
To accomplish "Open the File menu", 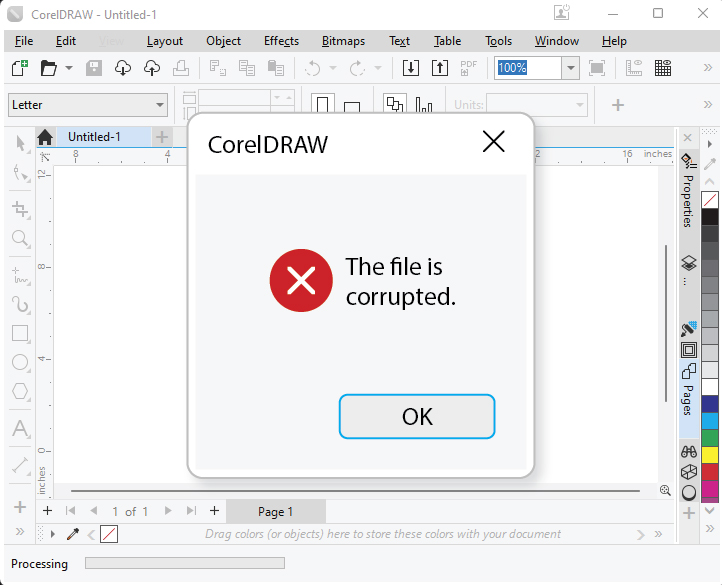I will coord(24,41).
